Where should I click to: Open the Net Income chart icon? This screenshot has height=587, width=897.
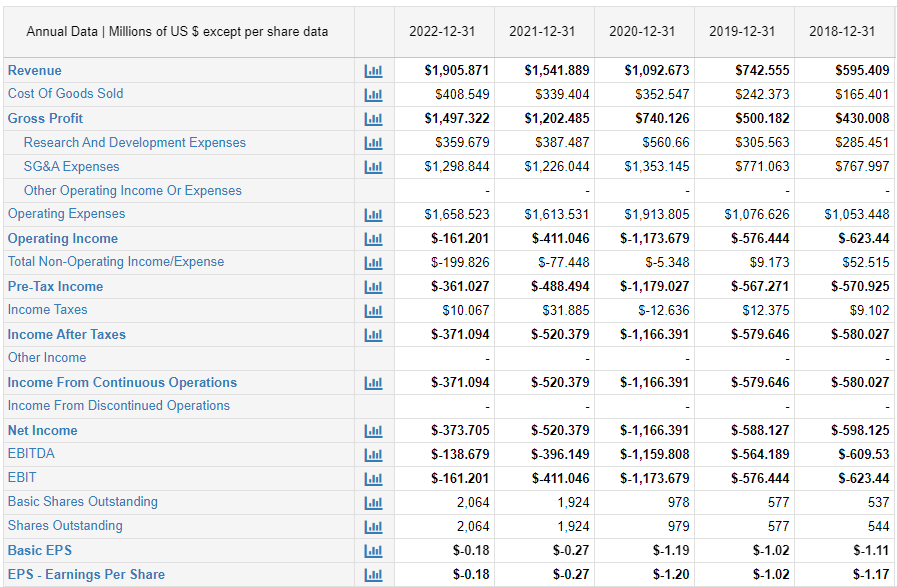374,431
